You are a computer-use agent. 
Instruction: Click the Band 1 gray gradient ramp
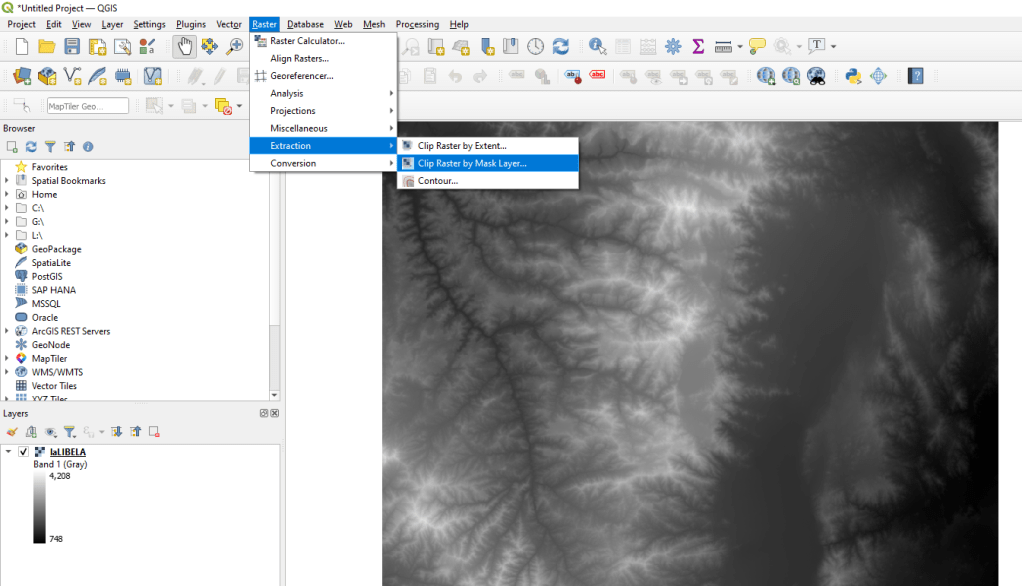pos(39,508)
